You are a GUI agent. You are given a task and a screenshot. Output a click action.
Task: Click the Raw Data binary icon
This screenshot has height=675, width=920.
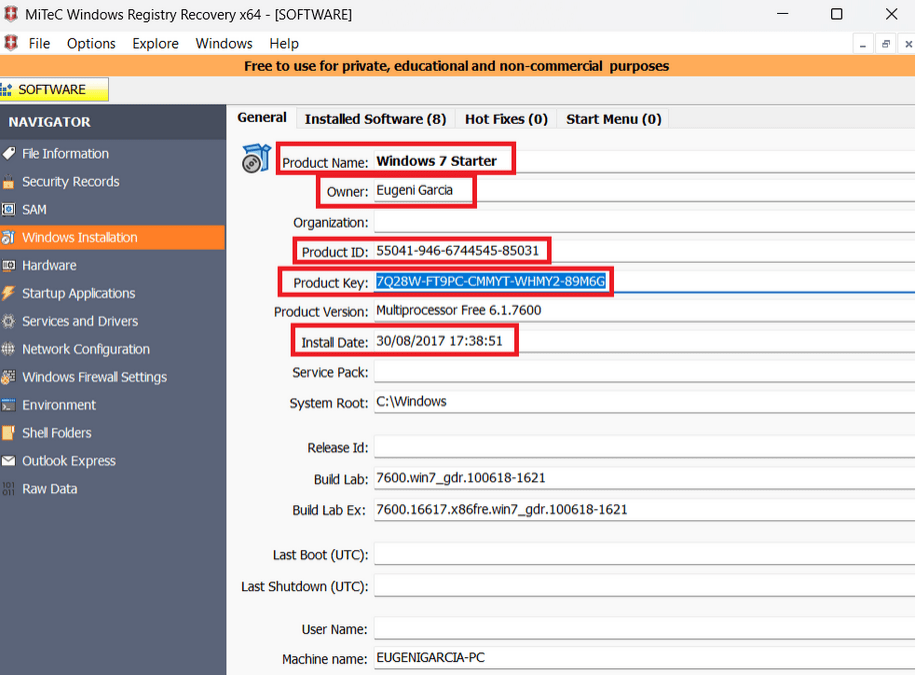[x=8, y=488]
